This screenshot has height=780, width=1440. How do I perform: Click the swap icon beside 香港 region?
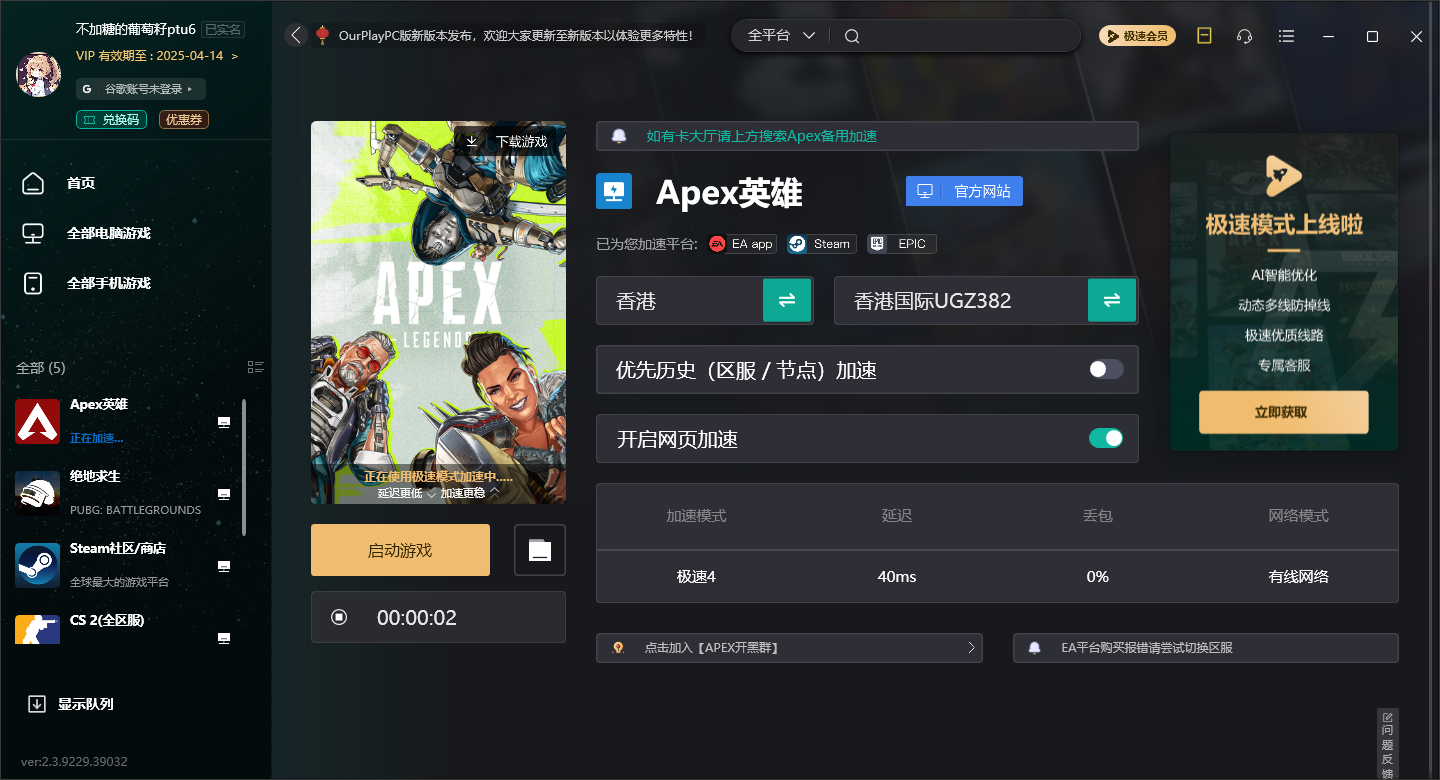(787, 300)
